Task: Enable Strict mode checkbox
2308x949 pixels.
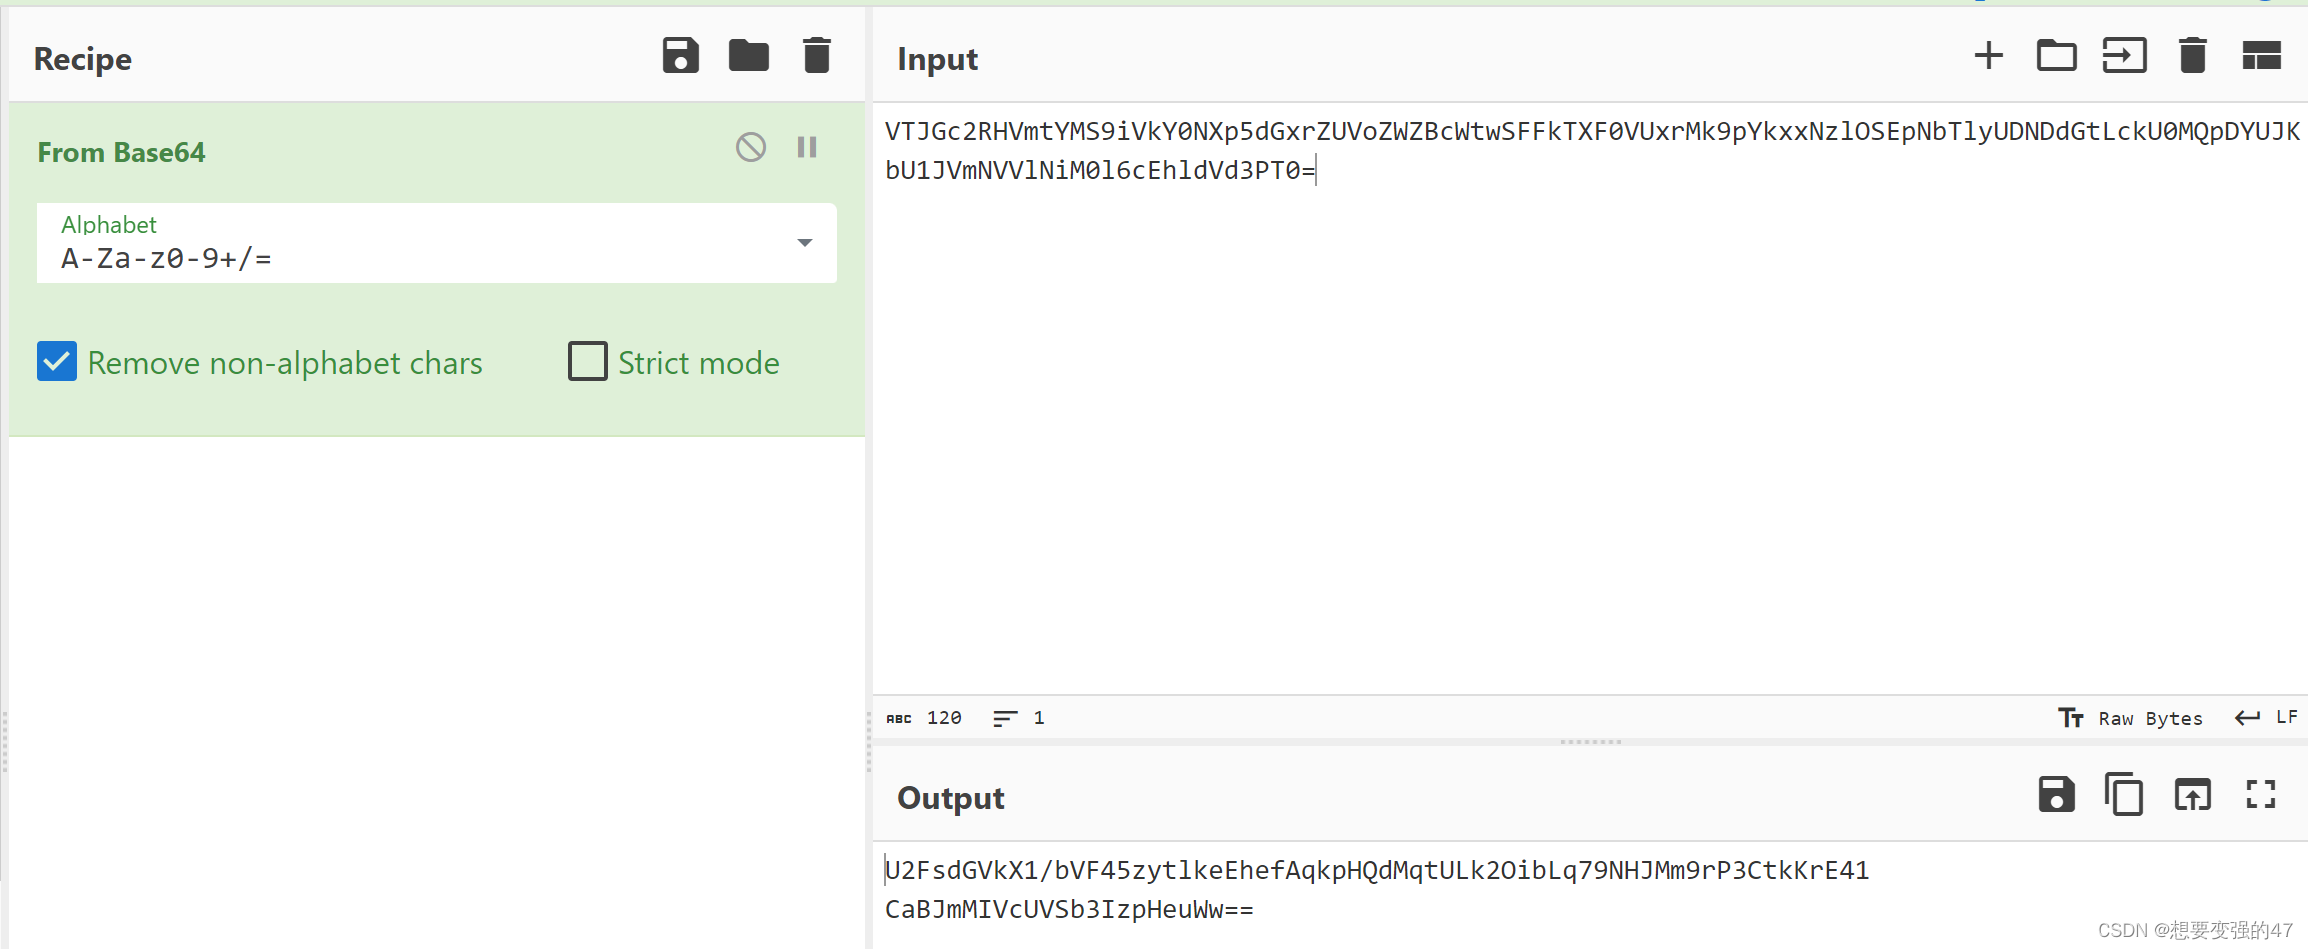Action: [x=588, y=362]
